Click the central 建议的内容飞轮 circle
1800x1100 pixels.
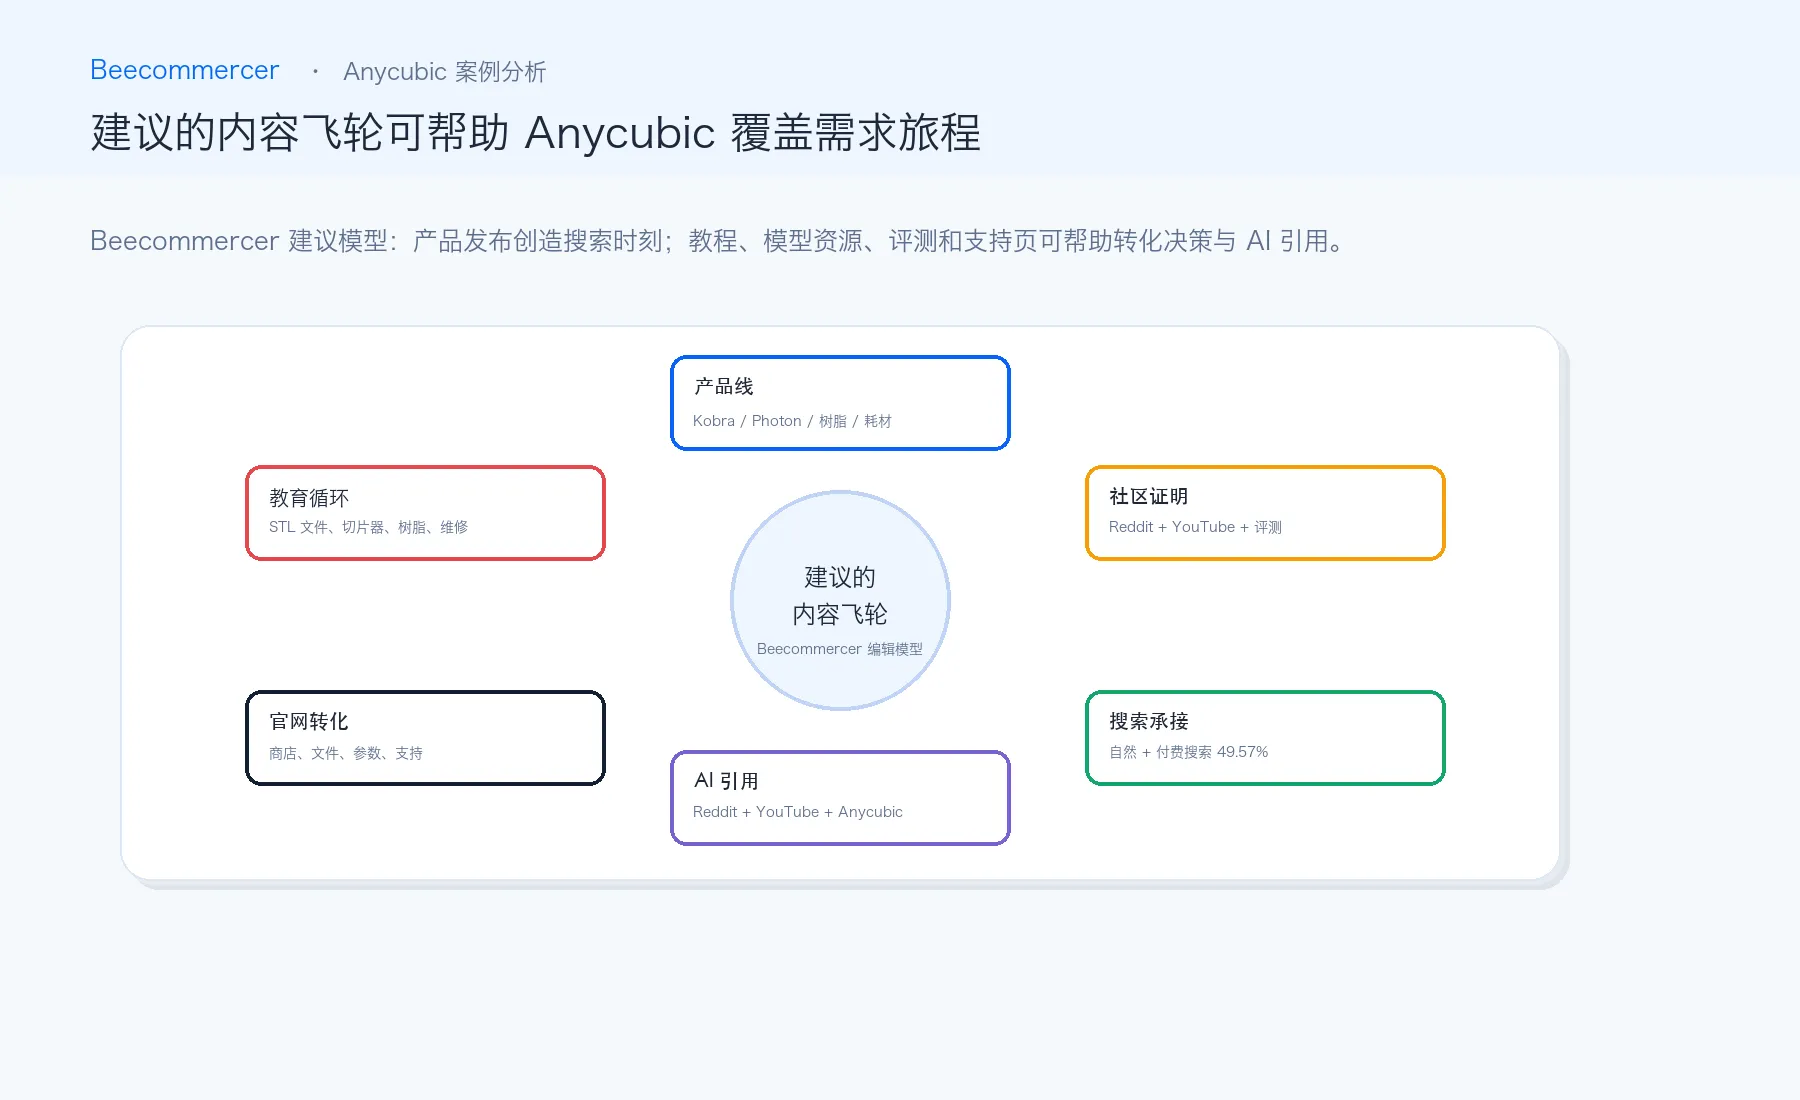840,600
